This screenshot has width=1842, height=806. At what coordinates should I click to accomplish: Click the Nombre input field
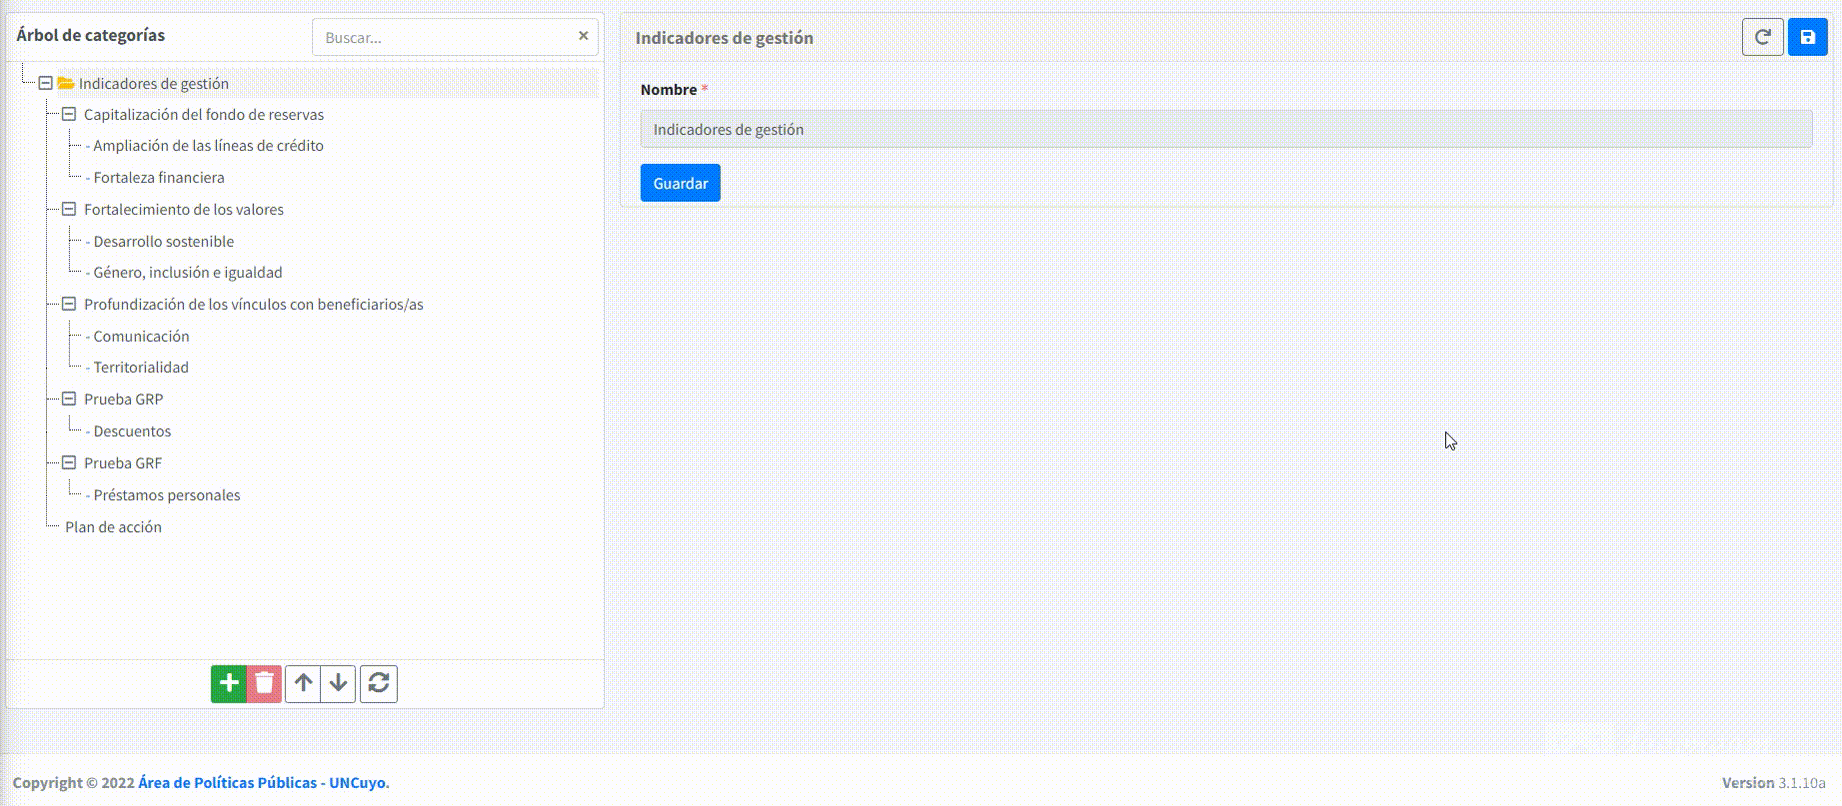click(1225, 129)
